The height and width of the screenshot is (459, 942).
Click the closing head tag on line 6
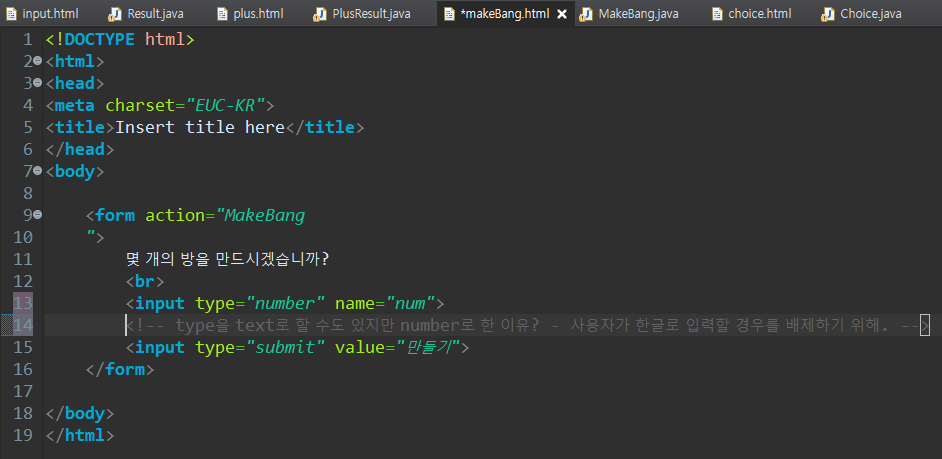[x=80, y=149]
